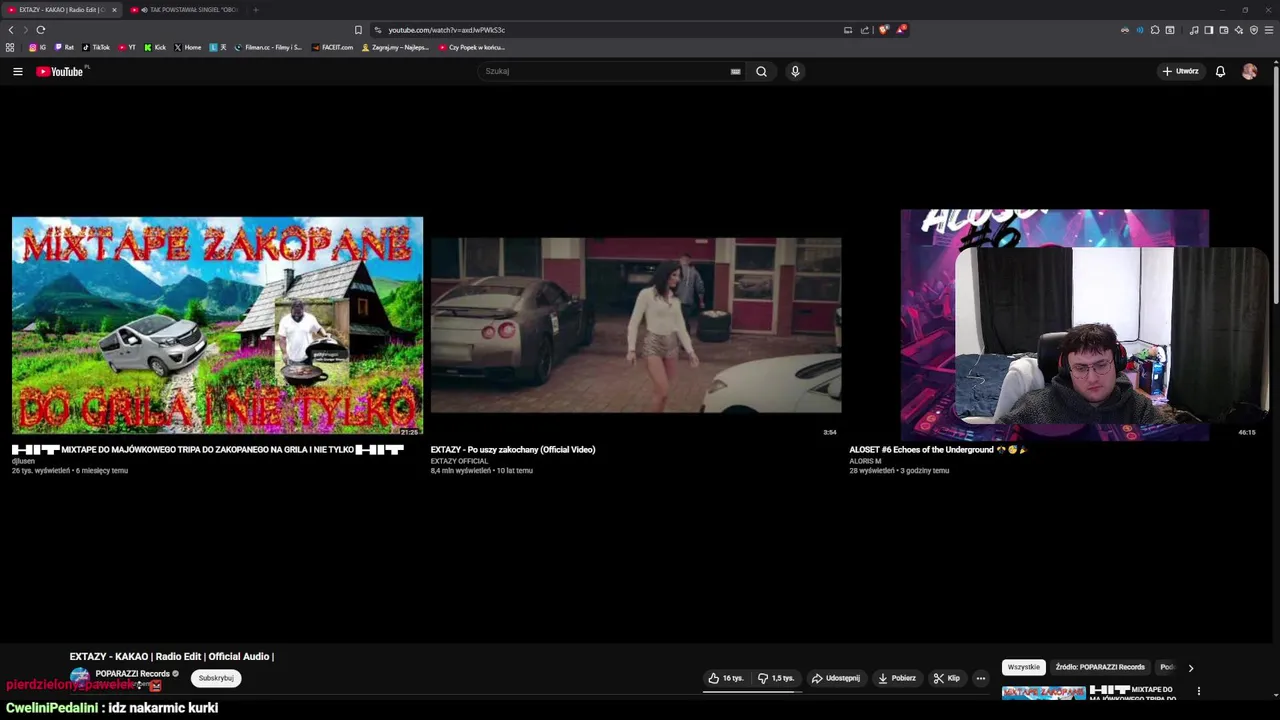
Task: Open the TikTok bookmark
Action: [x=96, y=47]
